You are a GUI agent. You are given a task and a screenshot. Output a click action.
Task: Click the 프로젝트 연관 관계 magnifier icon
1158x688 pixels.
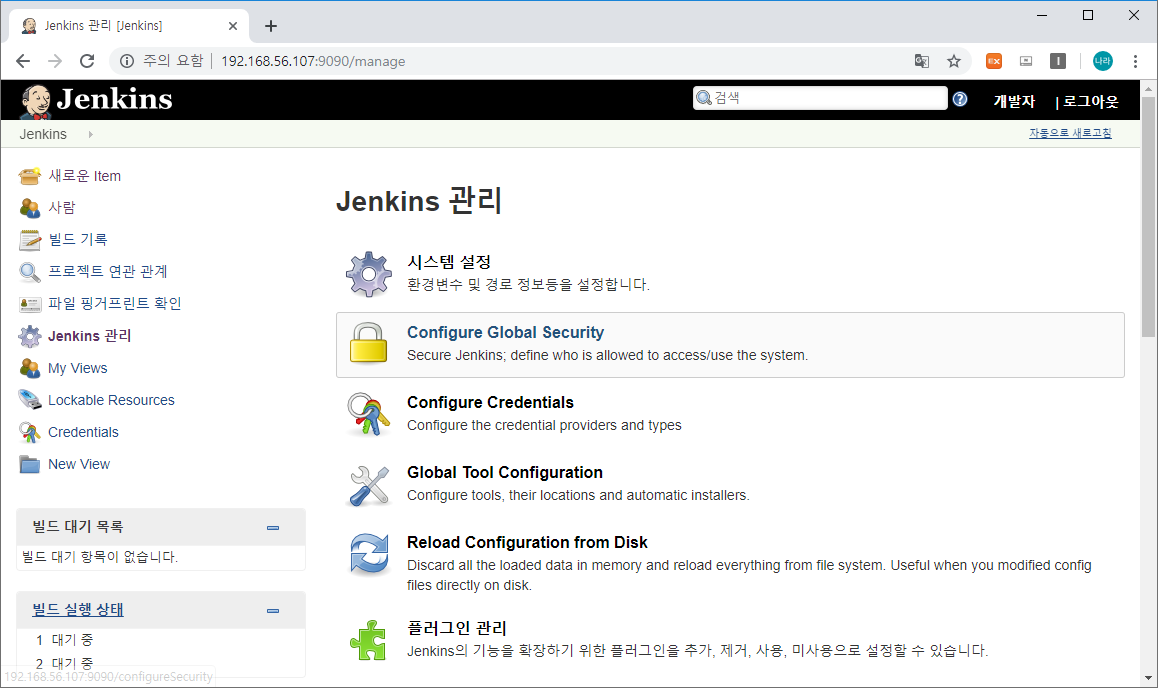tap(30, 272)
